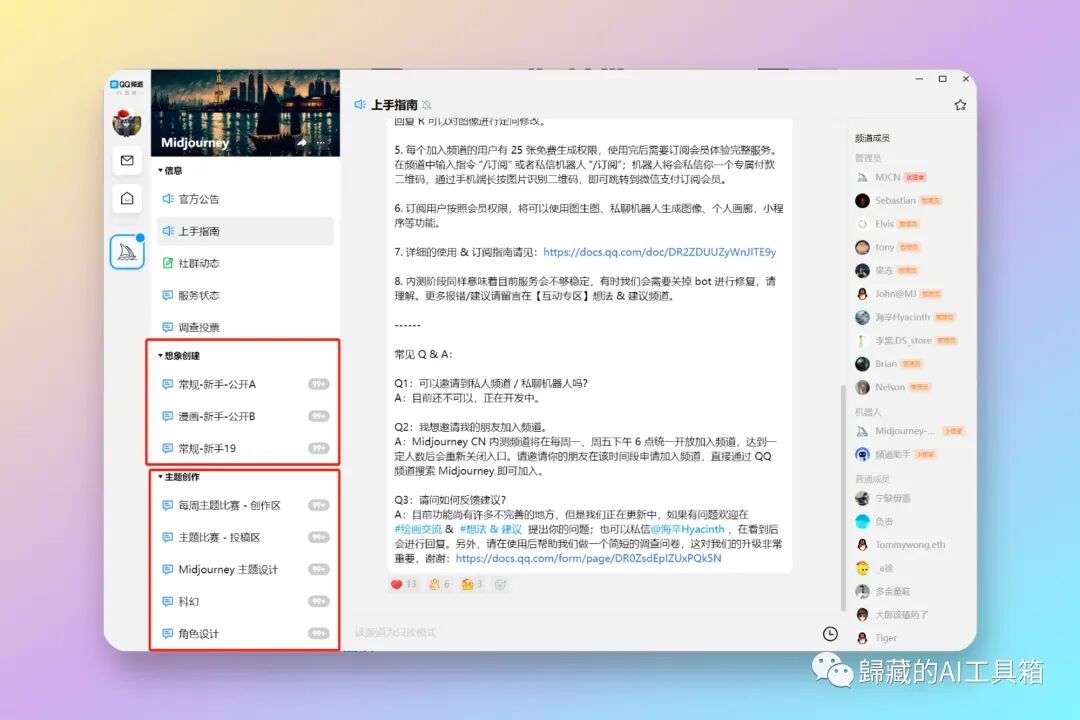The height and width of the screenshot is (720, 1080).
Task: Minimize the QQ频道 window
Action: tap(919, 79)
